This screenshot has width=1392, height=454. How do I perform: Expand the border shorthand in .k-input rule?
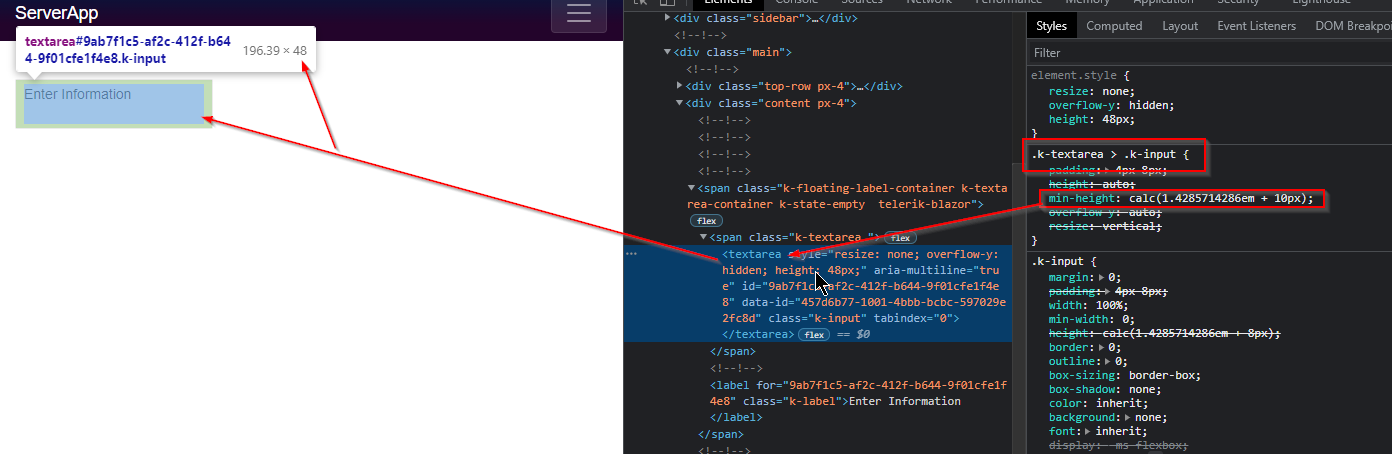click(x=1102, y=347)
